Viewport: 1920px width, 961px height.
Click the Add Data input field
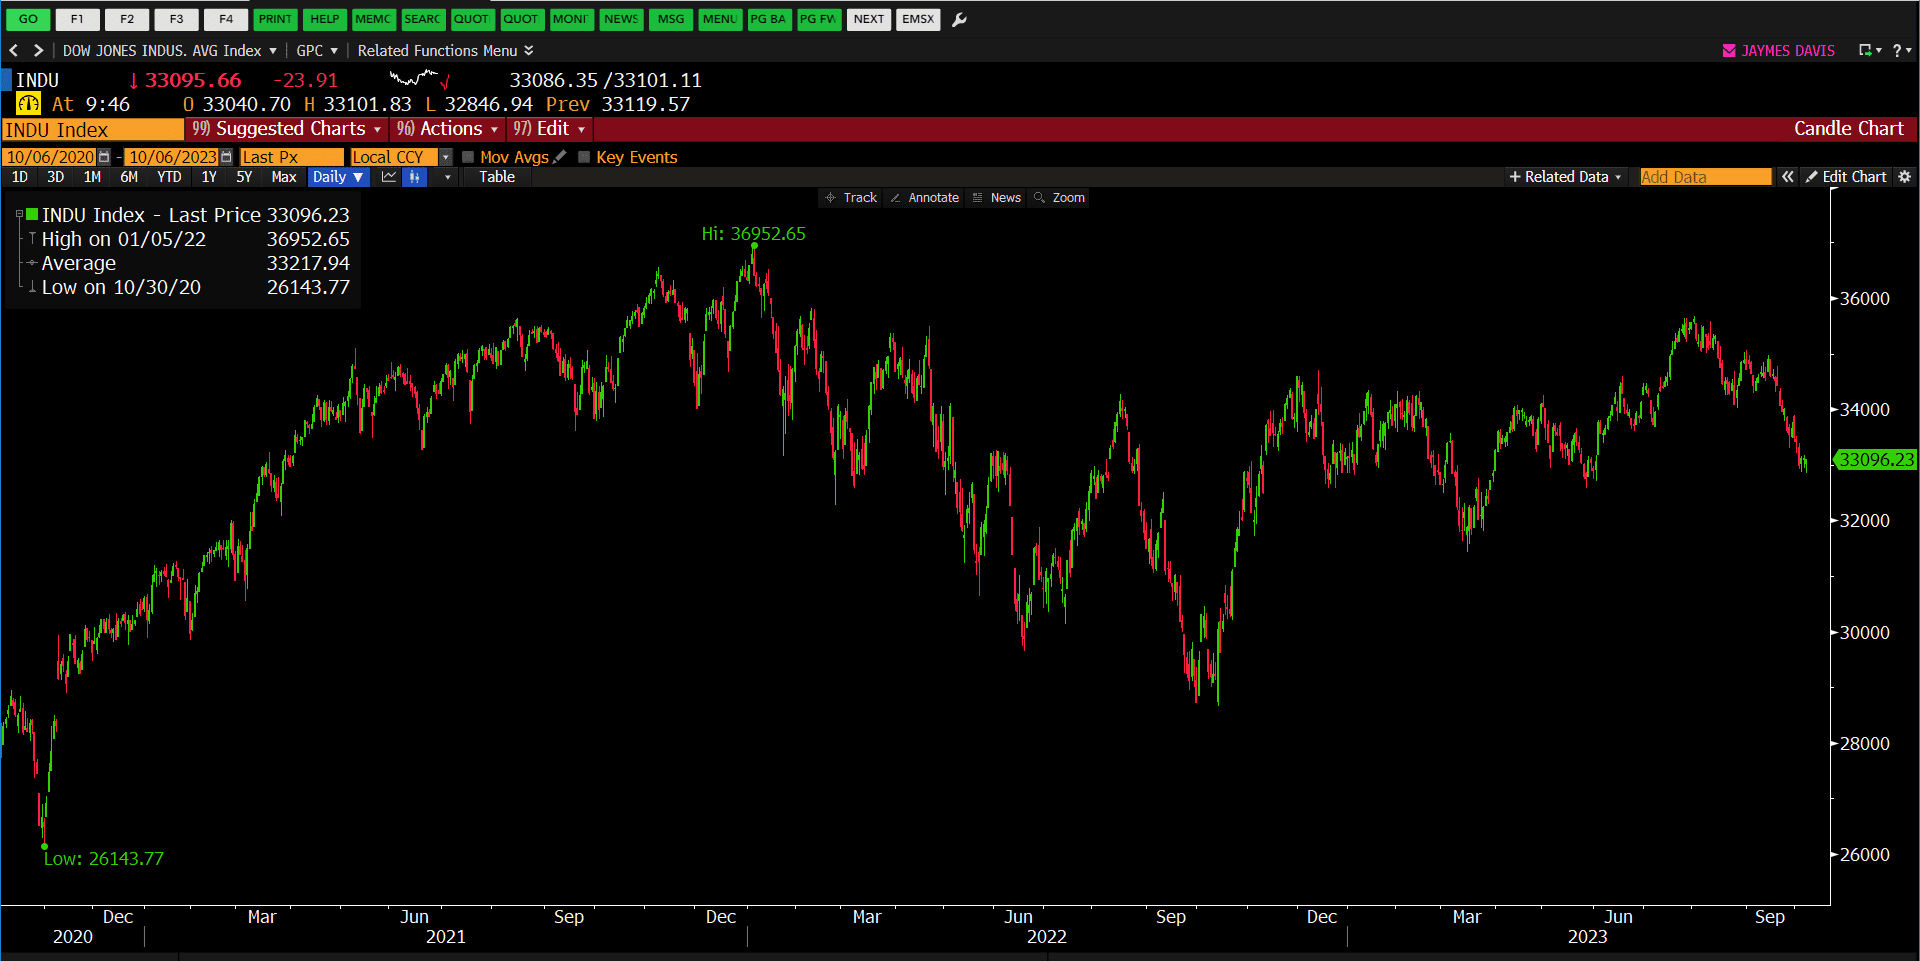tap(1705, 177)
